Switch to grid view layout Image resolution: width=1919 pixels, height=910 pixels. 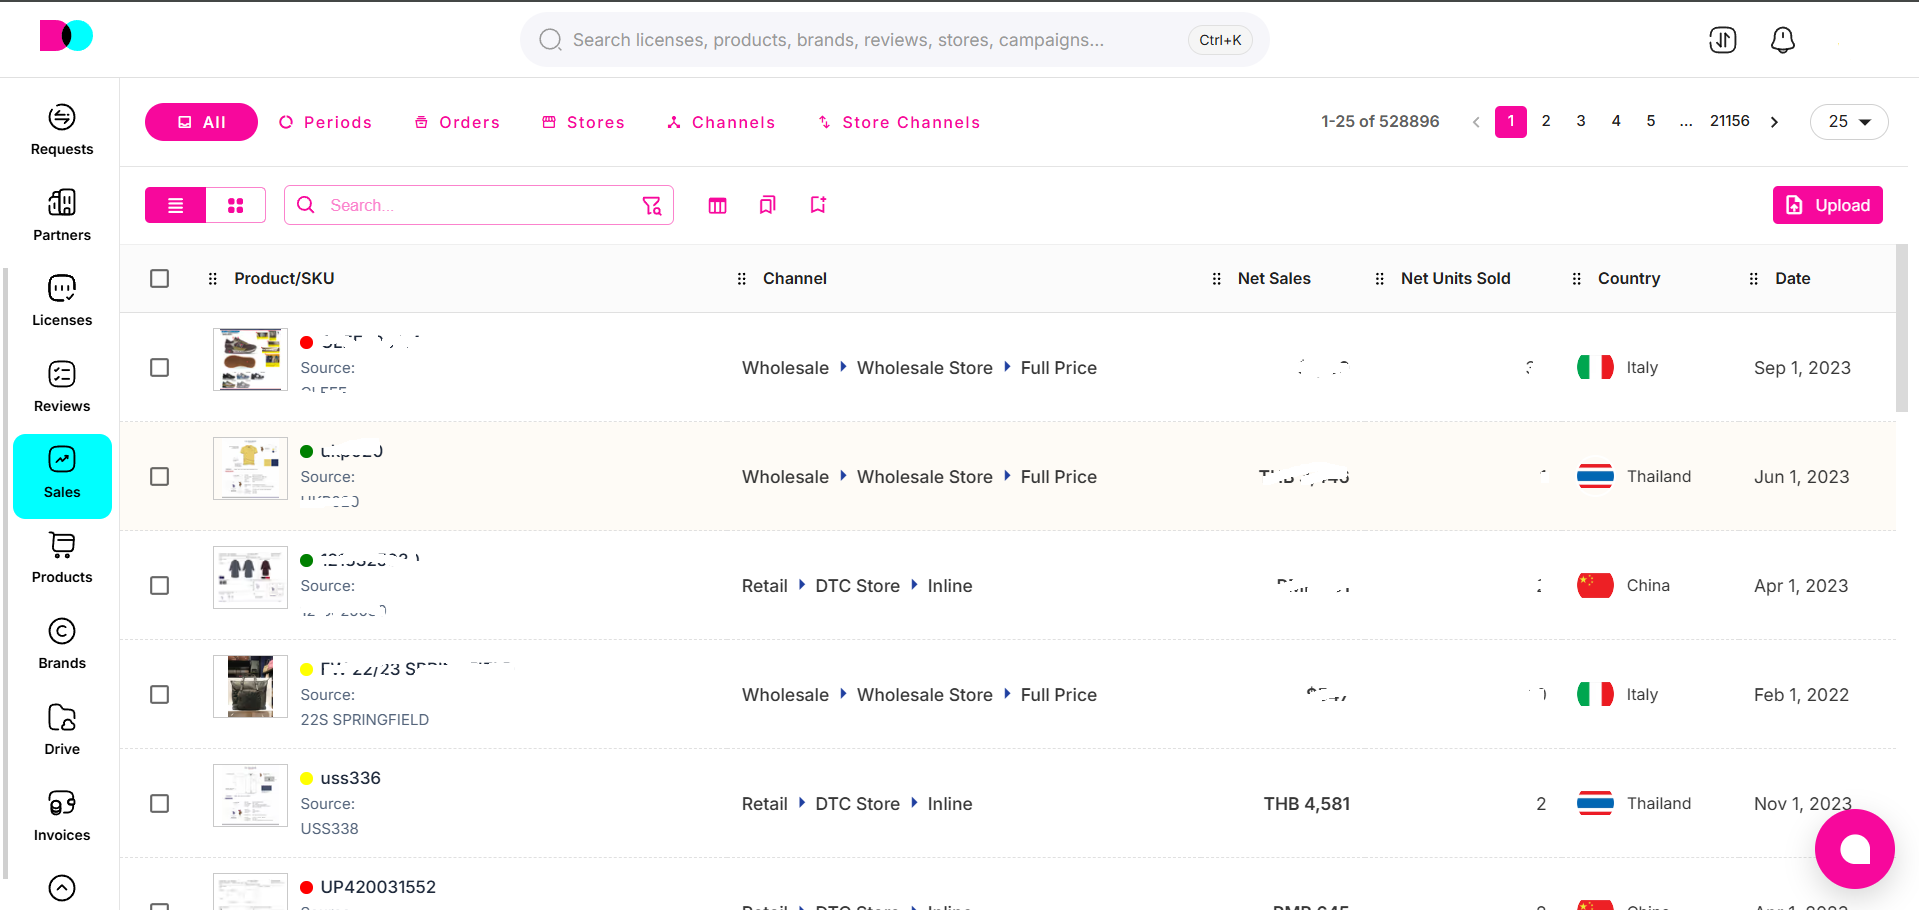tap(236, 205)
